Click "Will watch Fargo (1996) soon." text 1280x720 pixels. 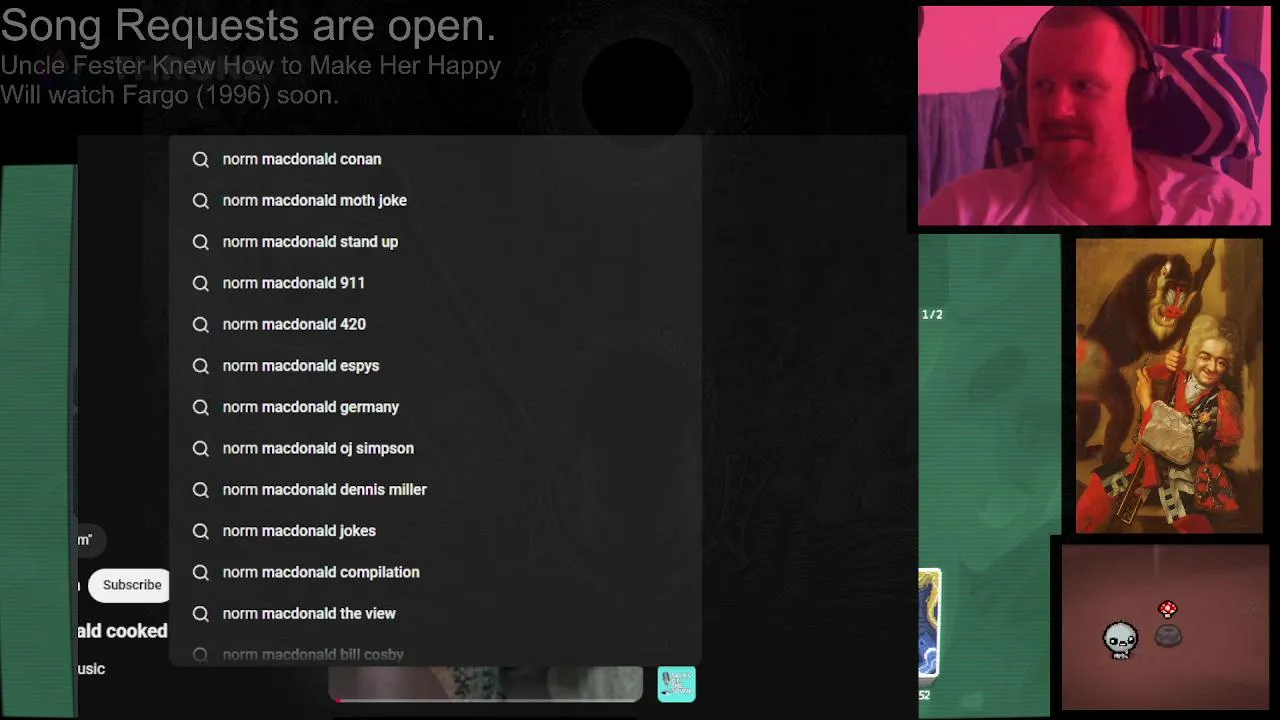[169, 95]
